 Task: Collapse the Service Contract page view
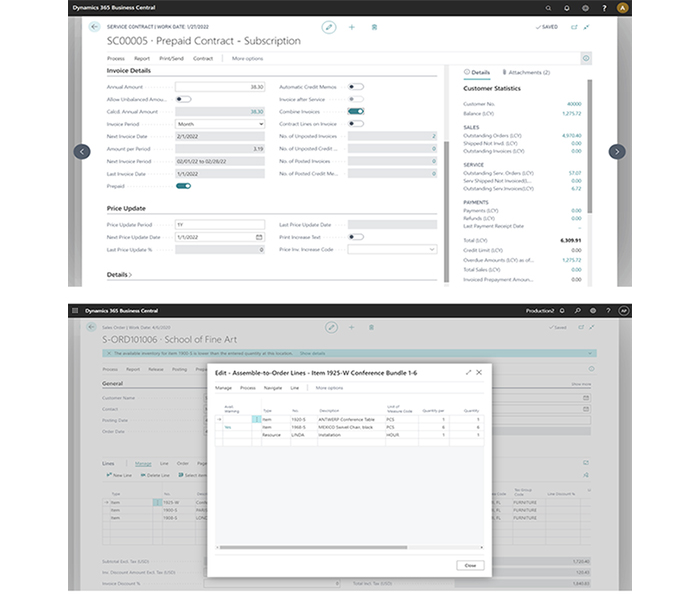(587, 27)
